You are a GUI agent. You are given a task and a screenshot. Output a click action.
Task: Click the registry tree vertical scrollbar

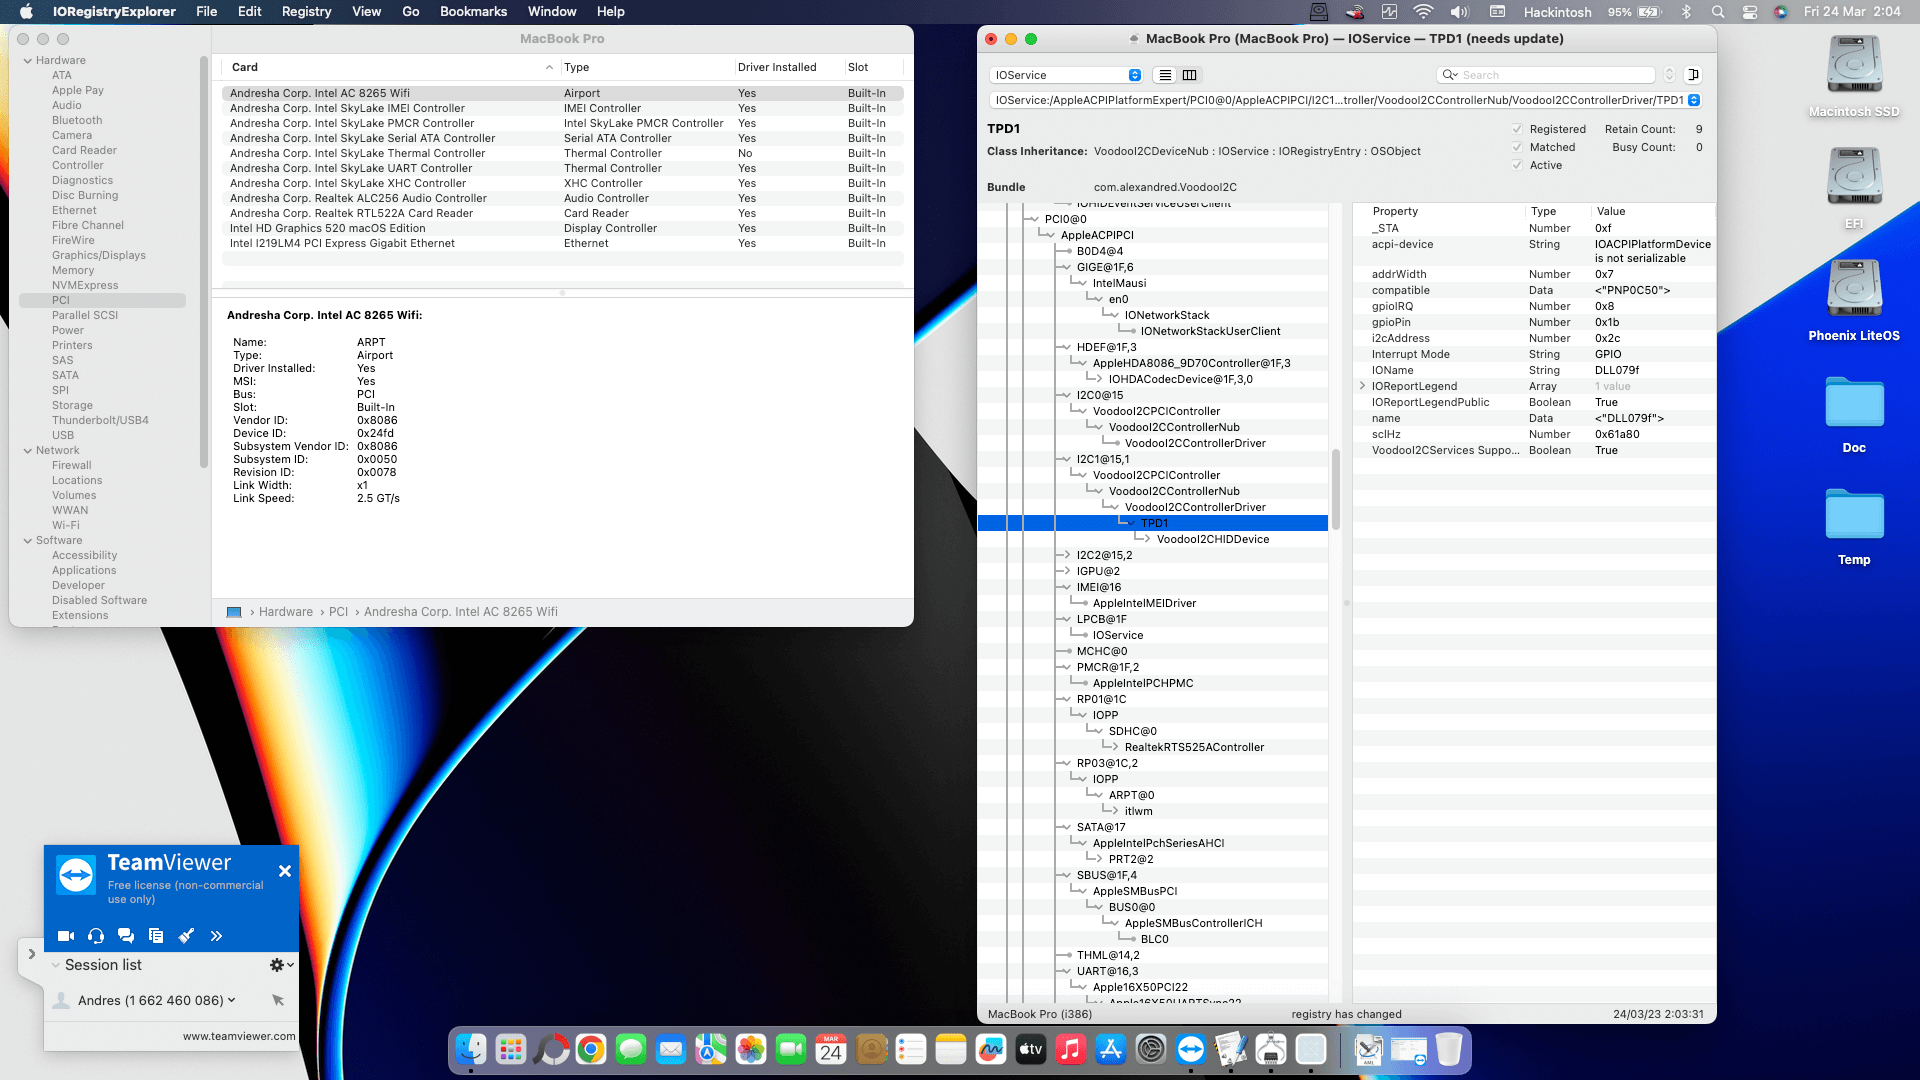[x=1335, y=490]
